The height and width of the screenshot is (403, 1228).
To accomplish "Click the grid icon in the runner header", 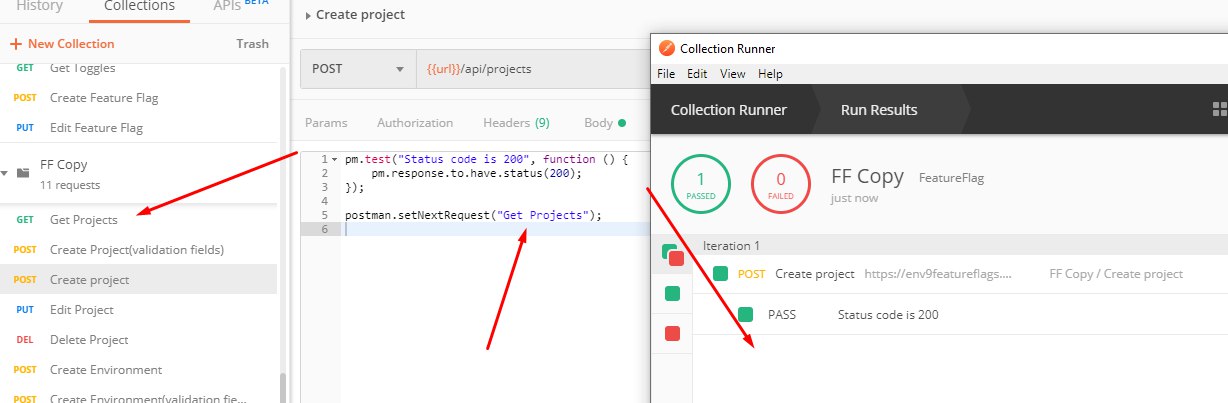I will click(1219, 110).
